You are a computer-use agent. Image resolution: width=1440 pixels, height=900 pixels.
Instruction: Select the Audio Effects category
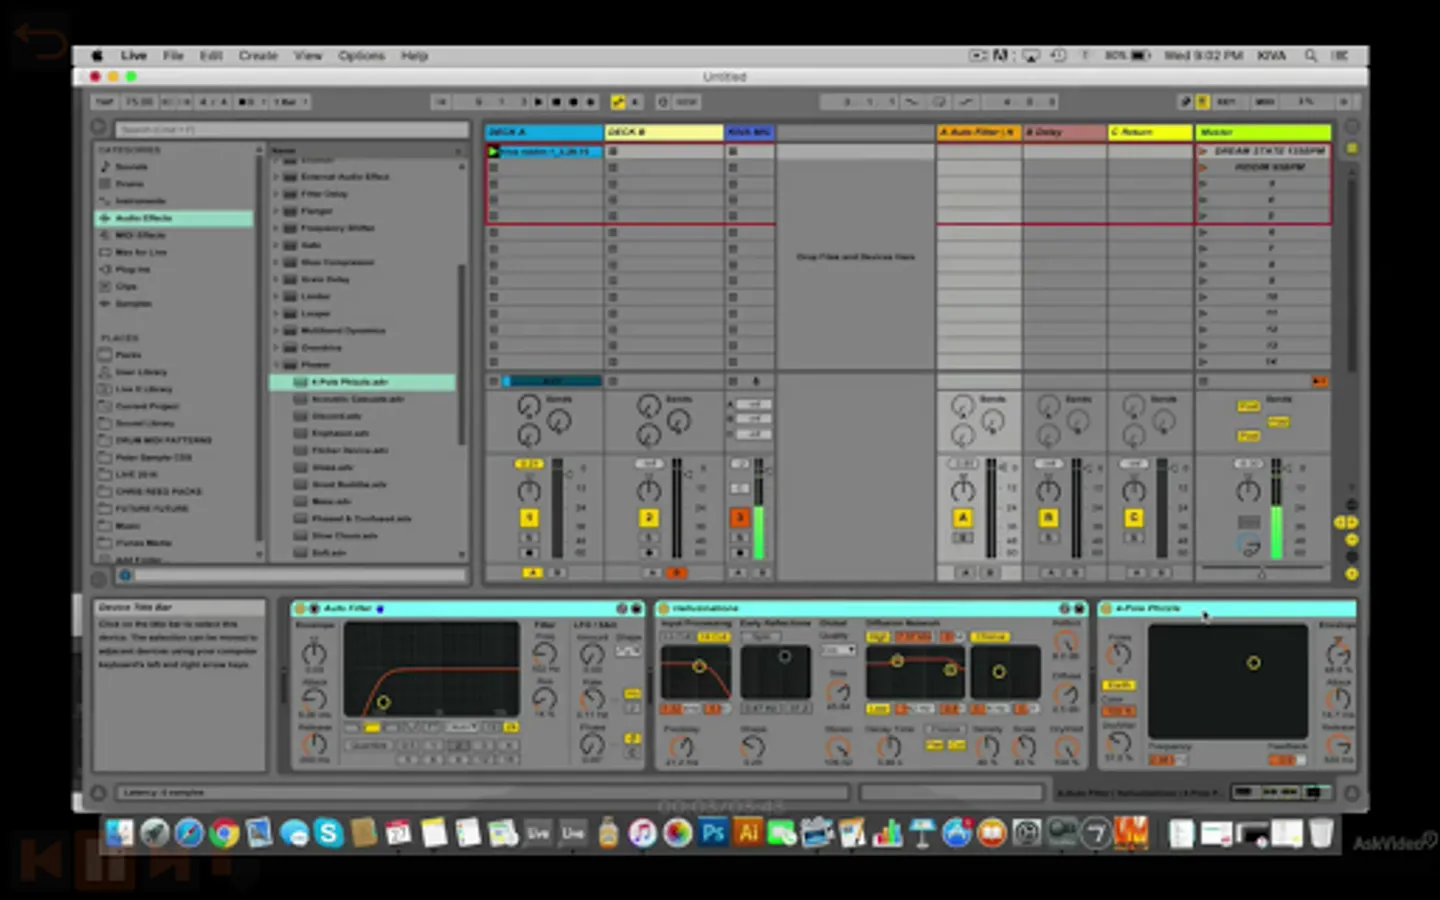tap(143, 218)
